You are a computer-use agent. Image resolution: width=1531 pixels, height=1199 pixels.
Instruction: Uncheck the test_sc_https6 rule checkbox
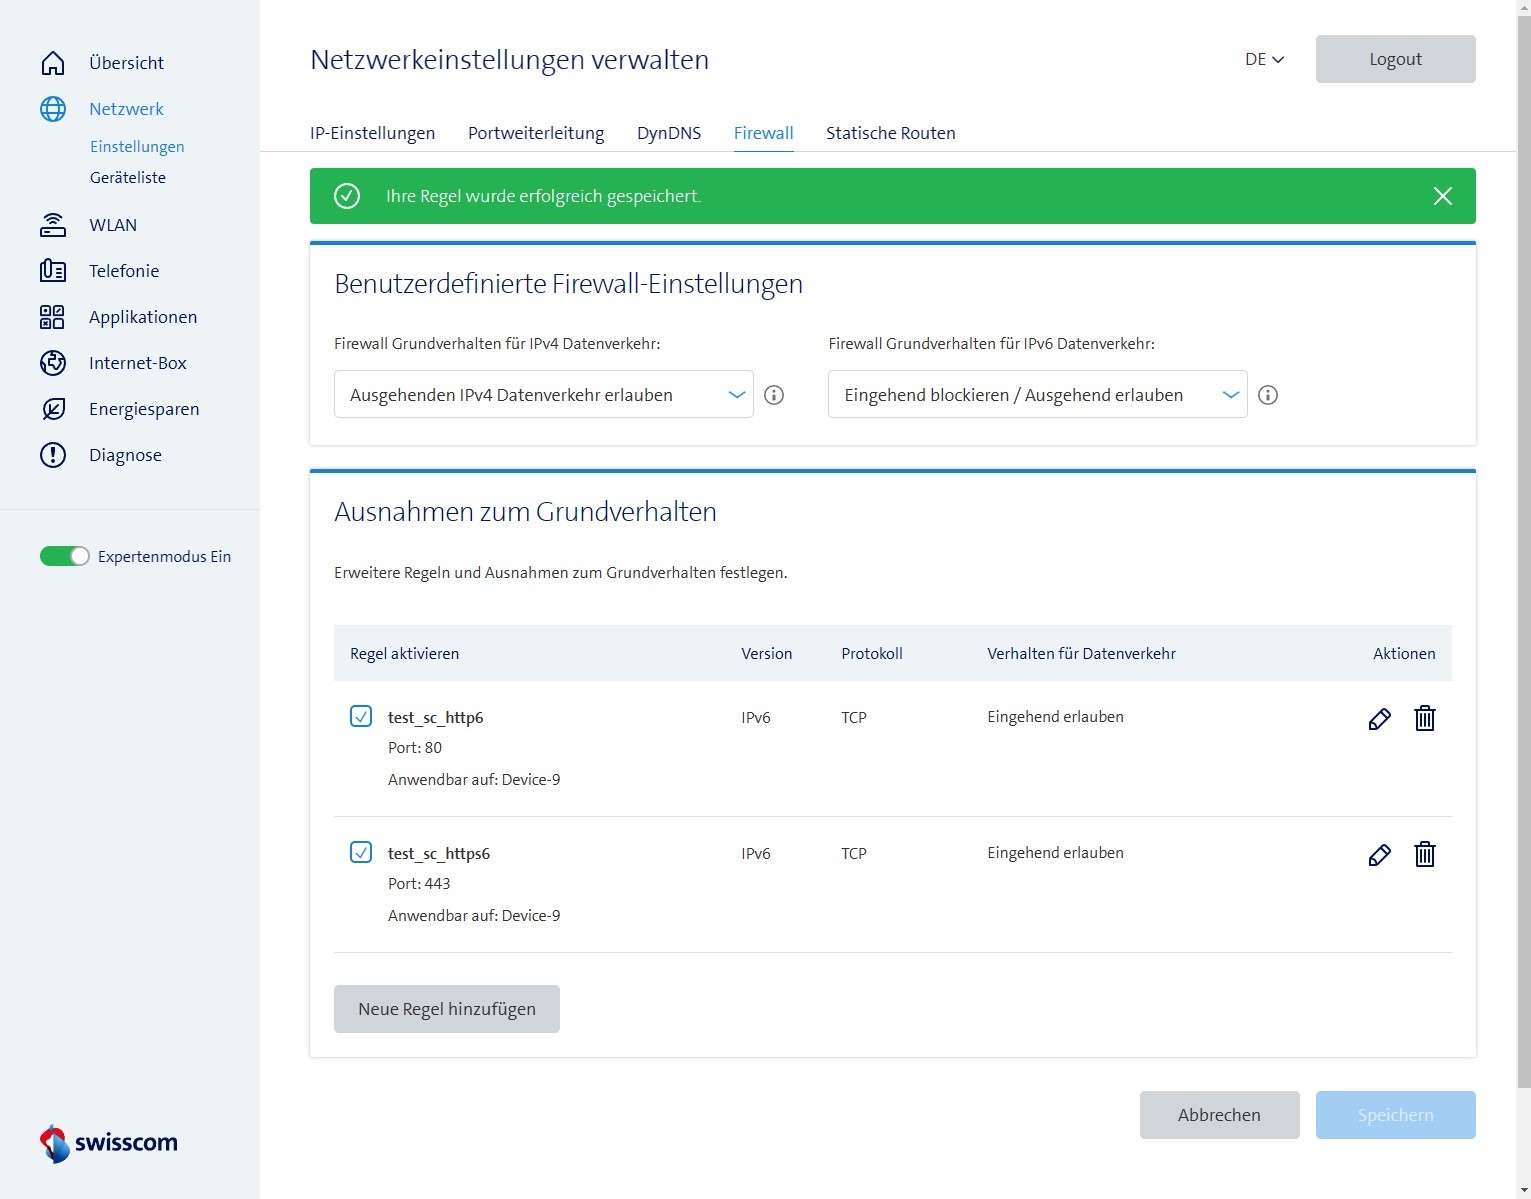click(x=361, y=852)
